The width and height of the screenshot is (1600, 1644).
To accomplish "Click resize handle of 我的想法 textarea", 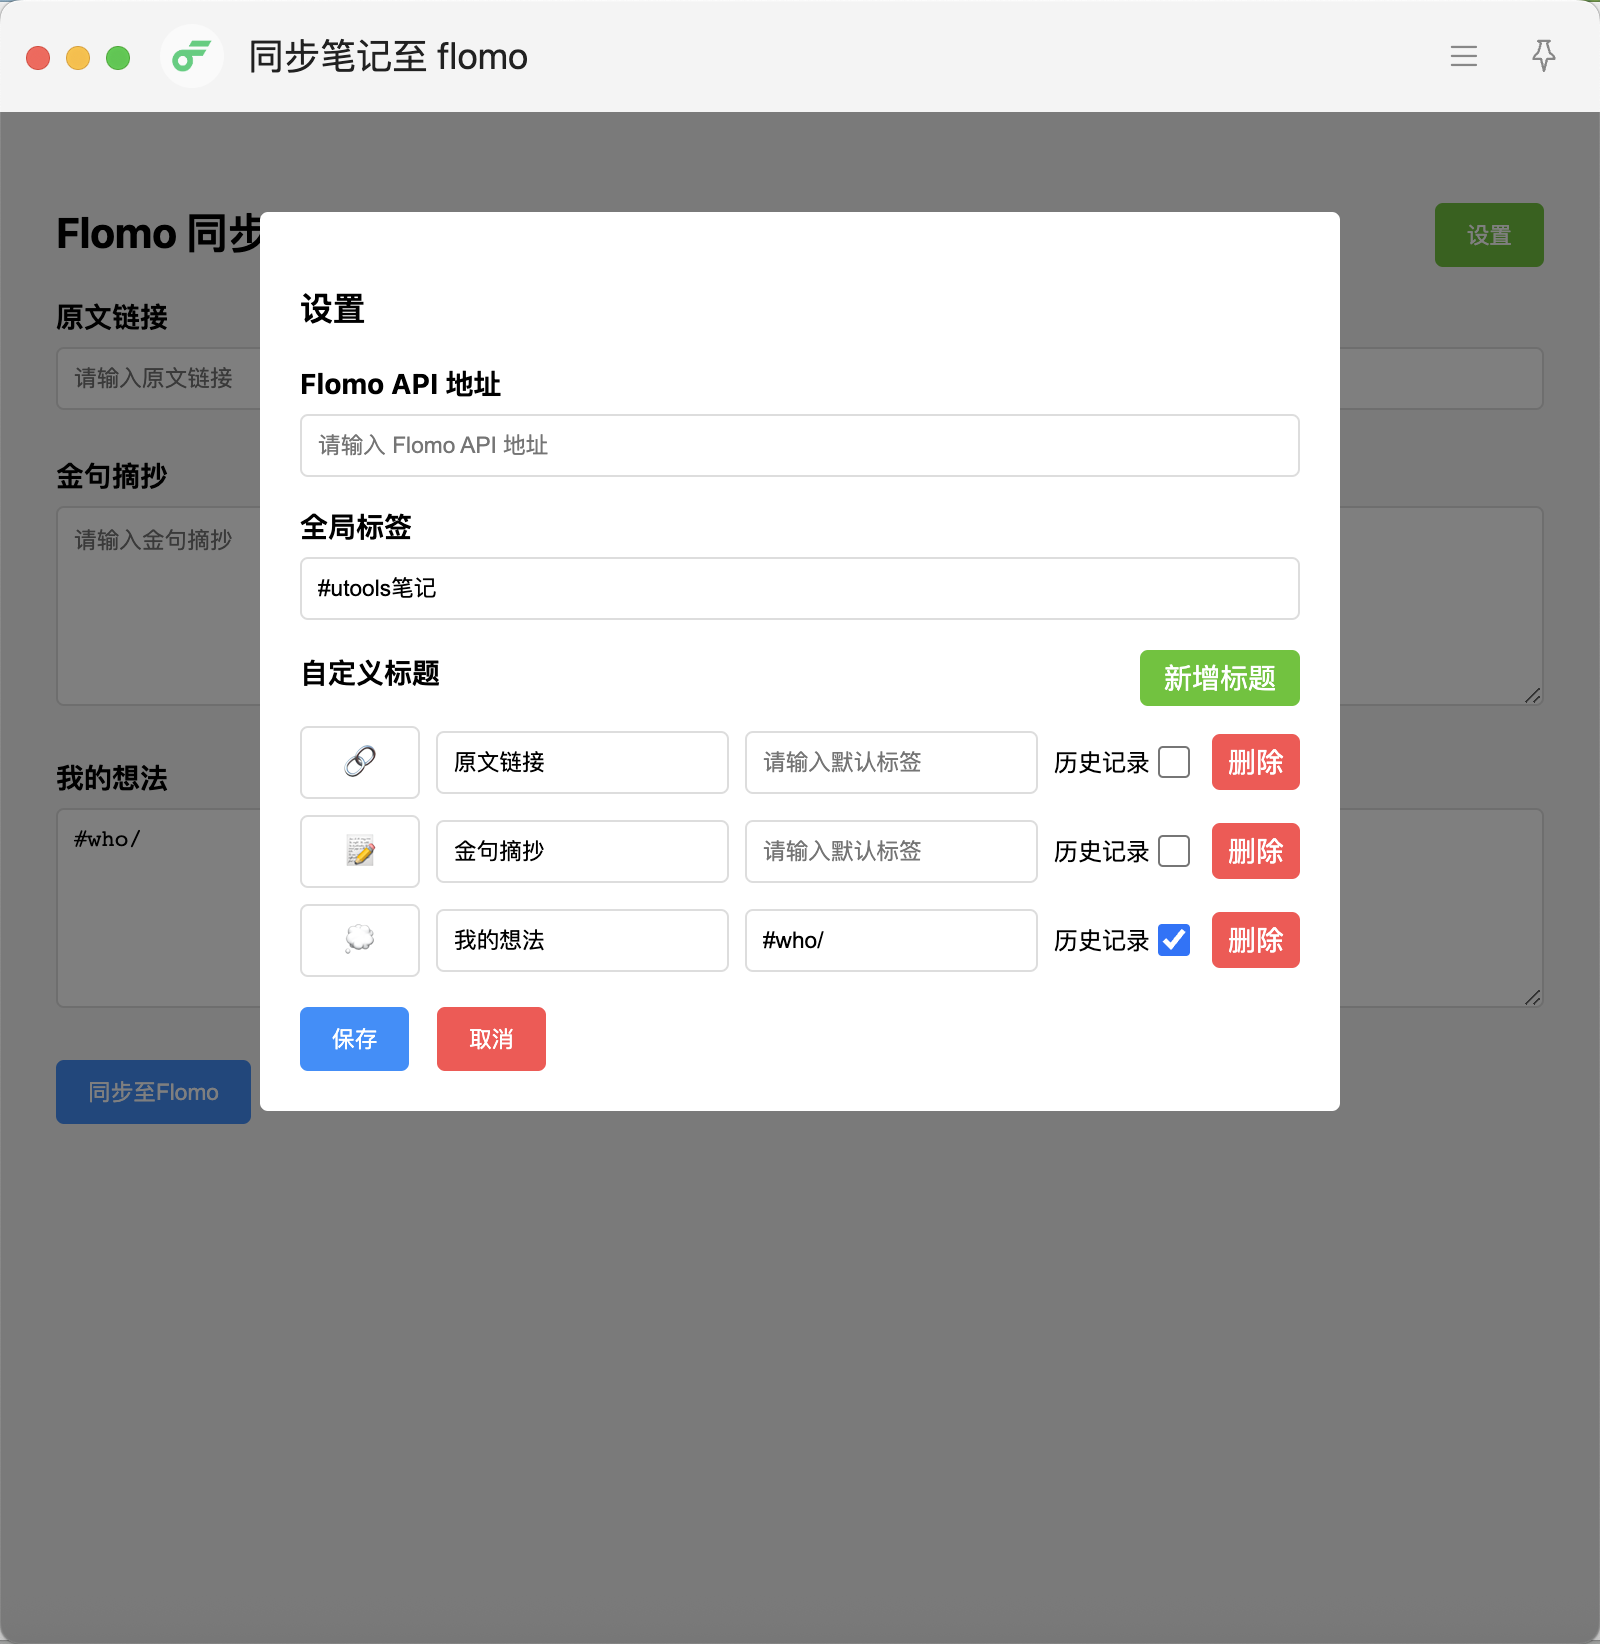I will (x=1533, y=998).
